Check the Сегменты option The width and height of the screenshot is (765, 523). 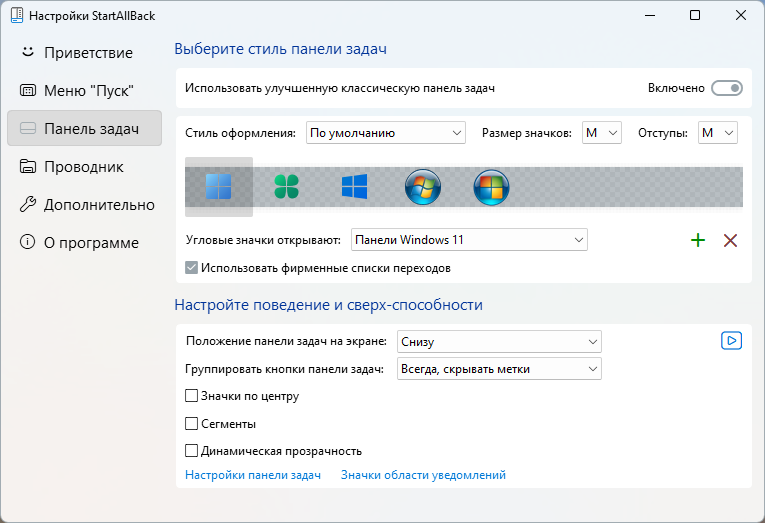click(191, 423)
